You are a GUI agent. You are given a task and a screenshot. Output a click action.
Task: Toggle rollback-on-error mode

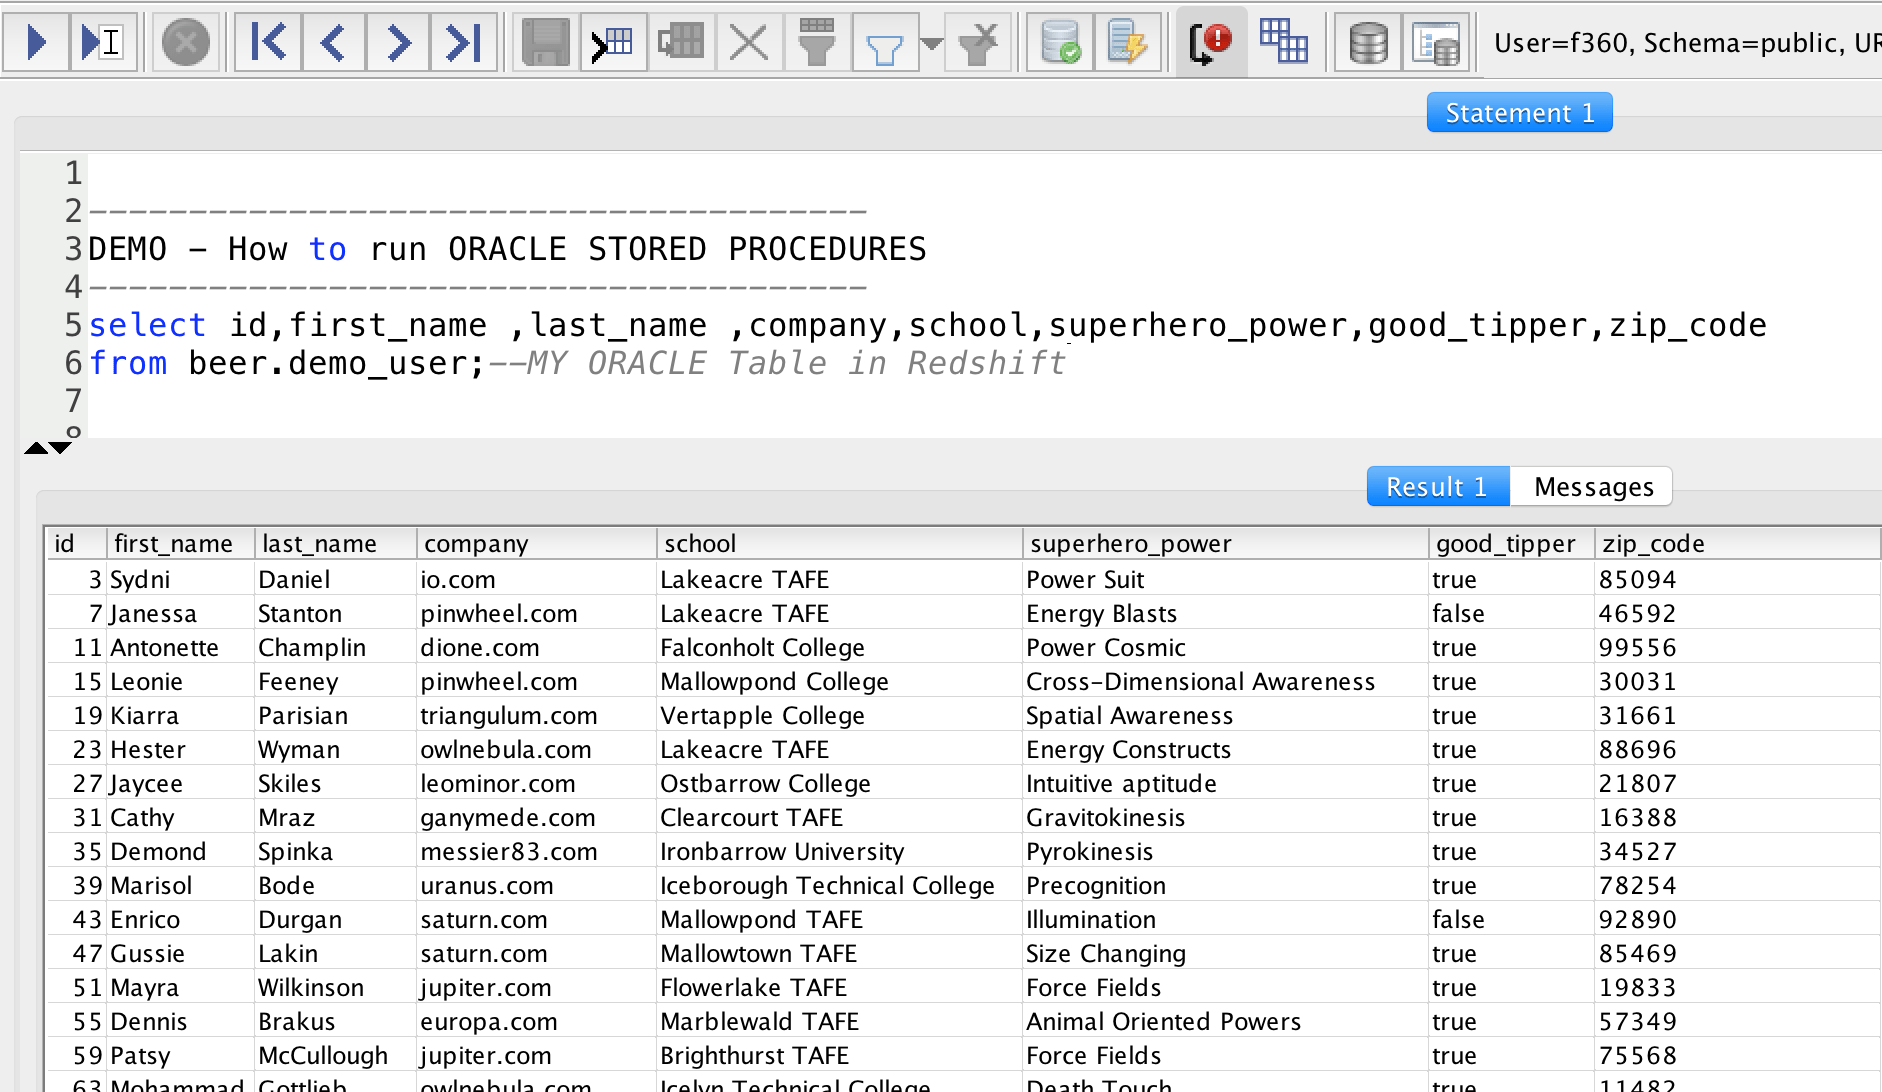point(1210,42)
